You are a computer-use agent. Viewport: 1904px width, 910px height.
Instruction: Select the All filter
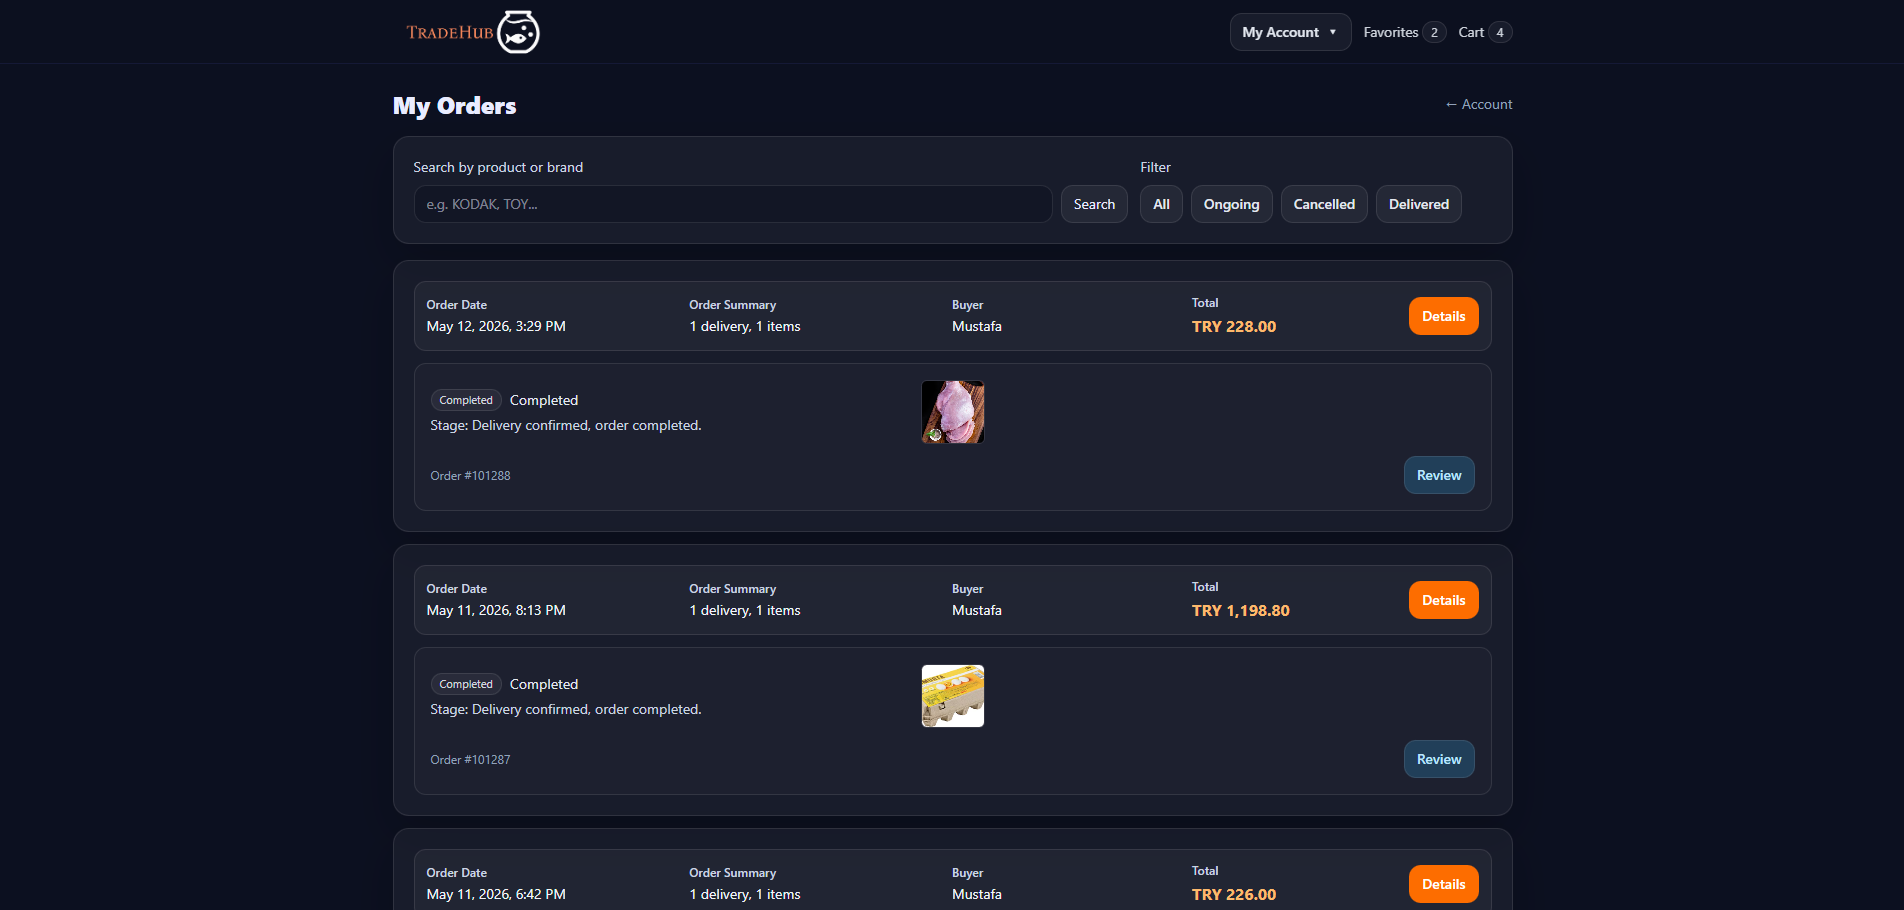click(x=1161, y=204)
